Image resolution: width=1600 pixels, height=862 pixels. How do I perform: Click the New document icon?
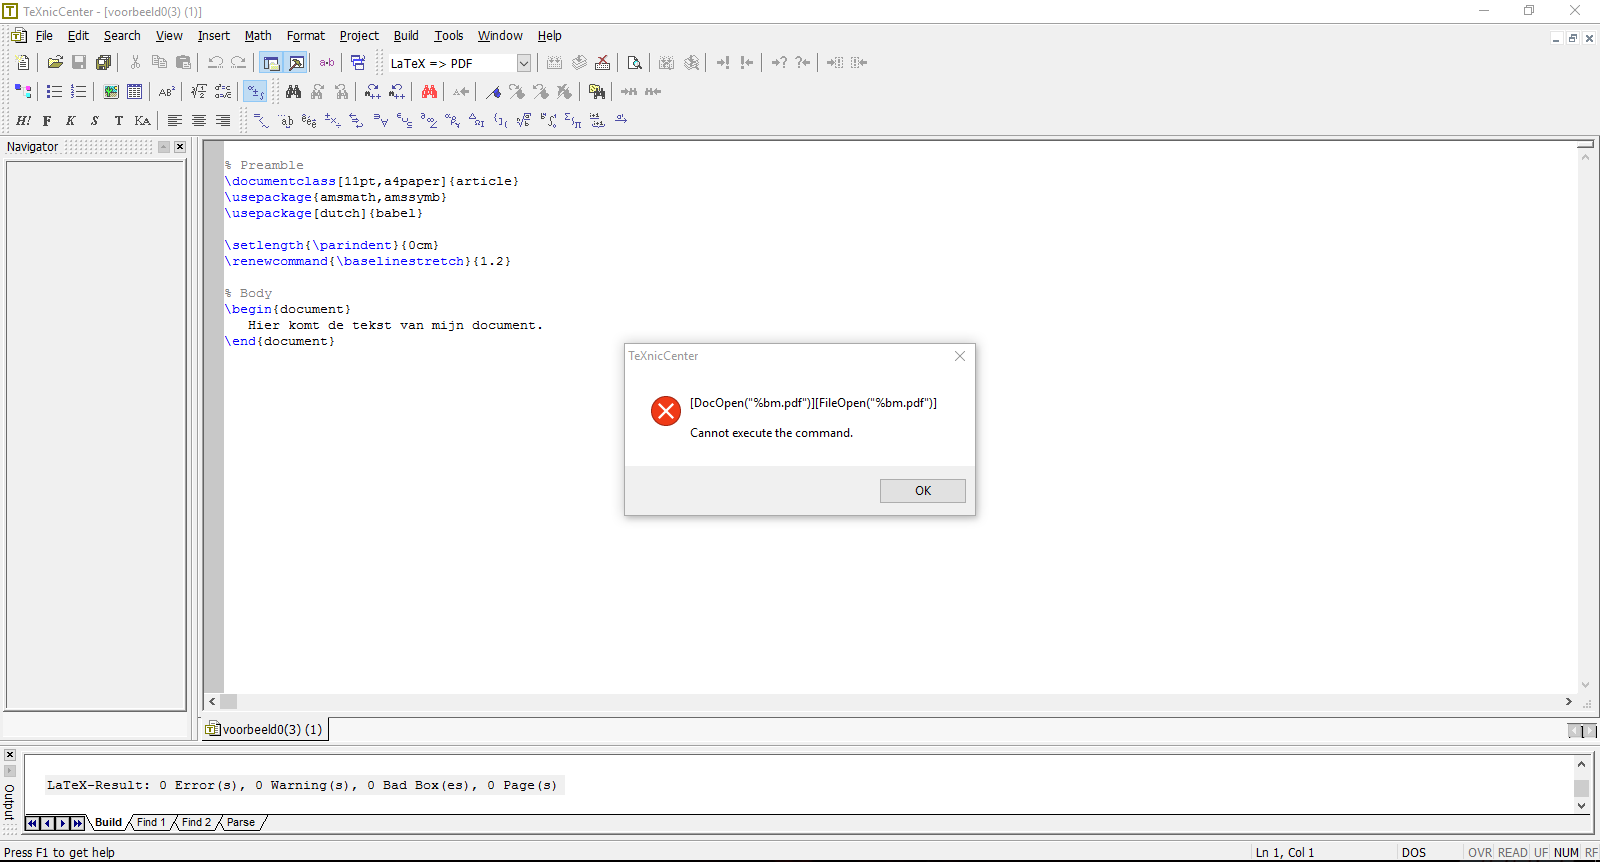coord(23,62)
